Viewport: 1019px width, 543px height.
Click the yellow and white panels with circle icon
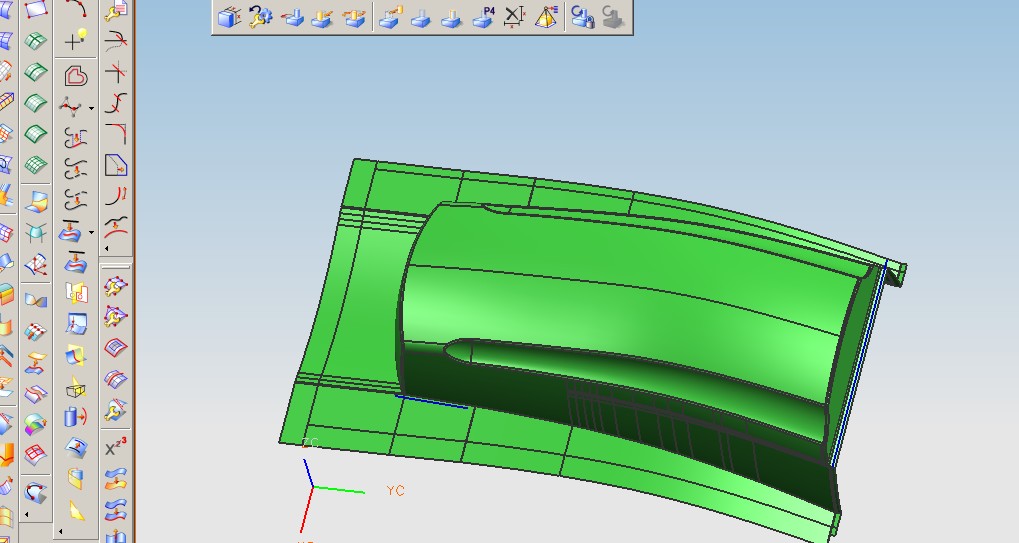click(76, 292)
